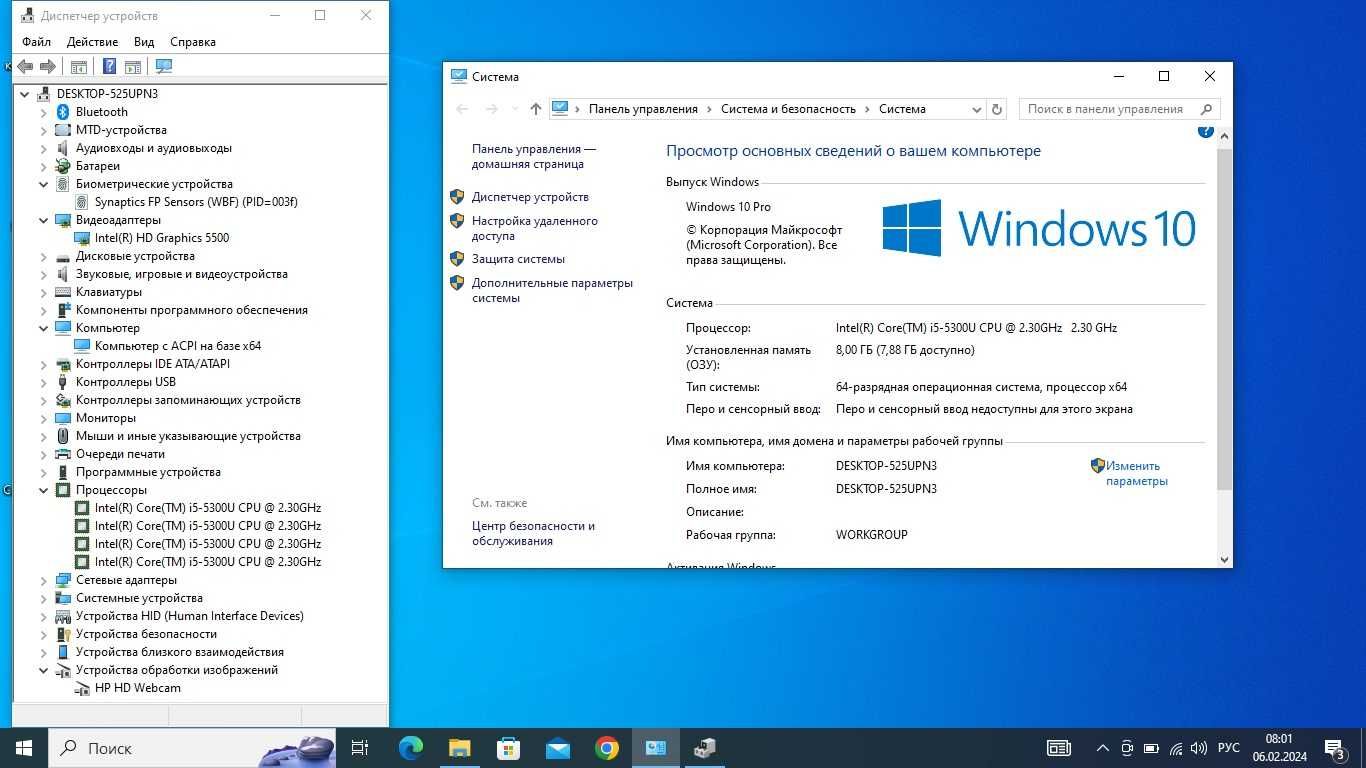The width and height of the screenshot is (1366, 768).
Task: Open the address bar history dropdown
Action: click(x=976, y=109)
